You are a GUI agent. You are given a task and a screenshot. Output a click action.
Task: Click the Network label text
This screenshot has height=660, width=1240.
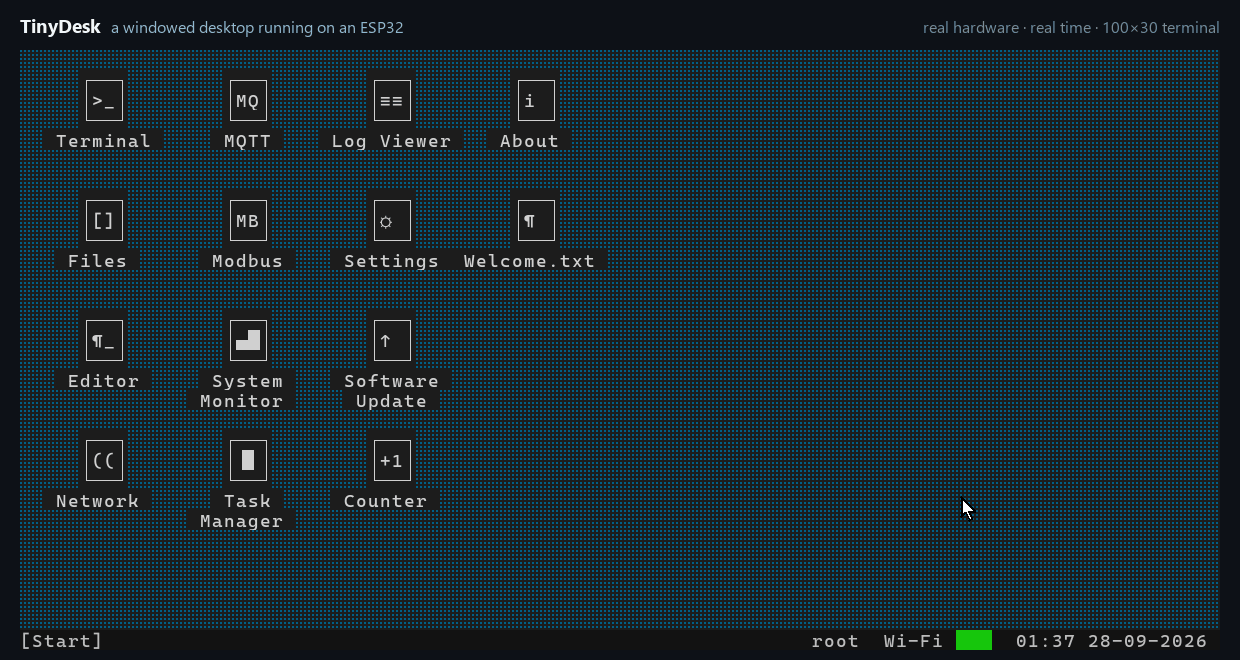point(98,501)
